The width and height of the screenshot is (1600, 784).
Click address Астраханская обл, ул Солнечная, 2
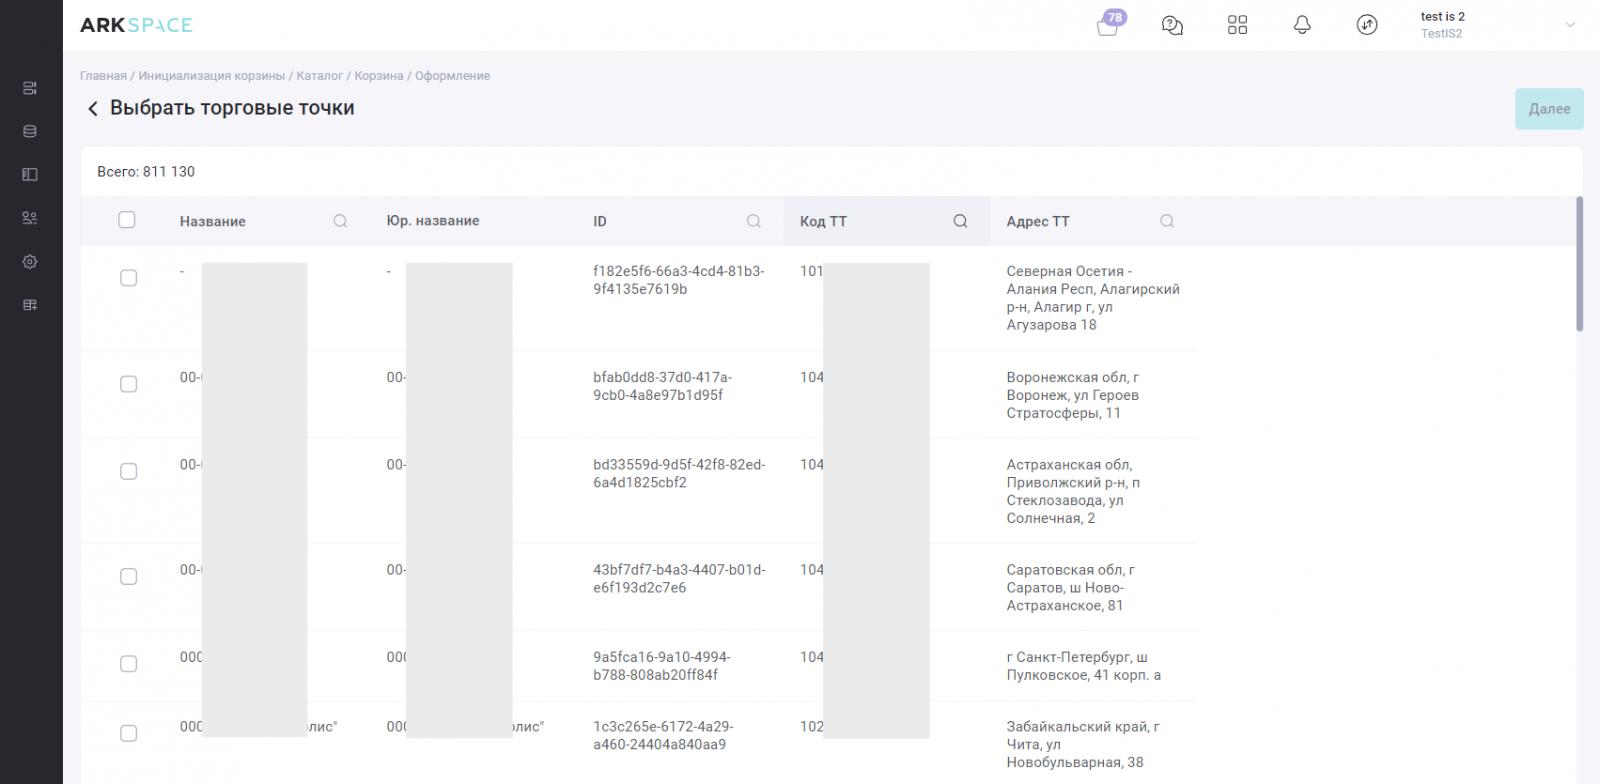pos(1073,491)
